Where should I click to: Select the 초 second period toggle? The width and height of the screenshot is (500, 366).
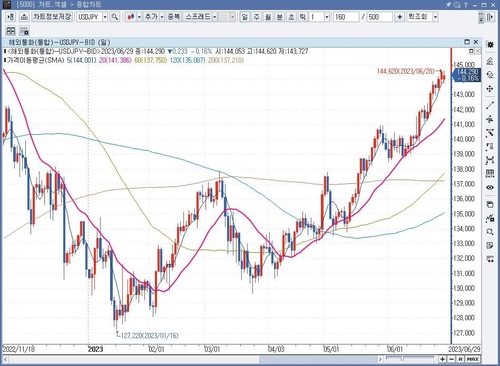[291, 17]
